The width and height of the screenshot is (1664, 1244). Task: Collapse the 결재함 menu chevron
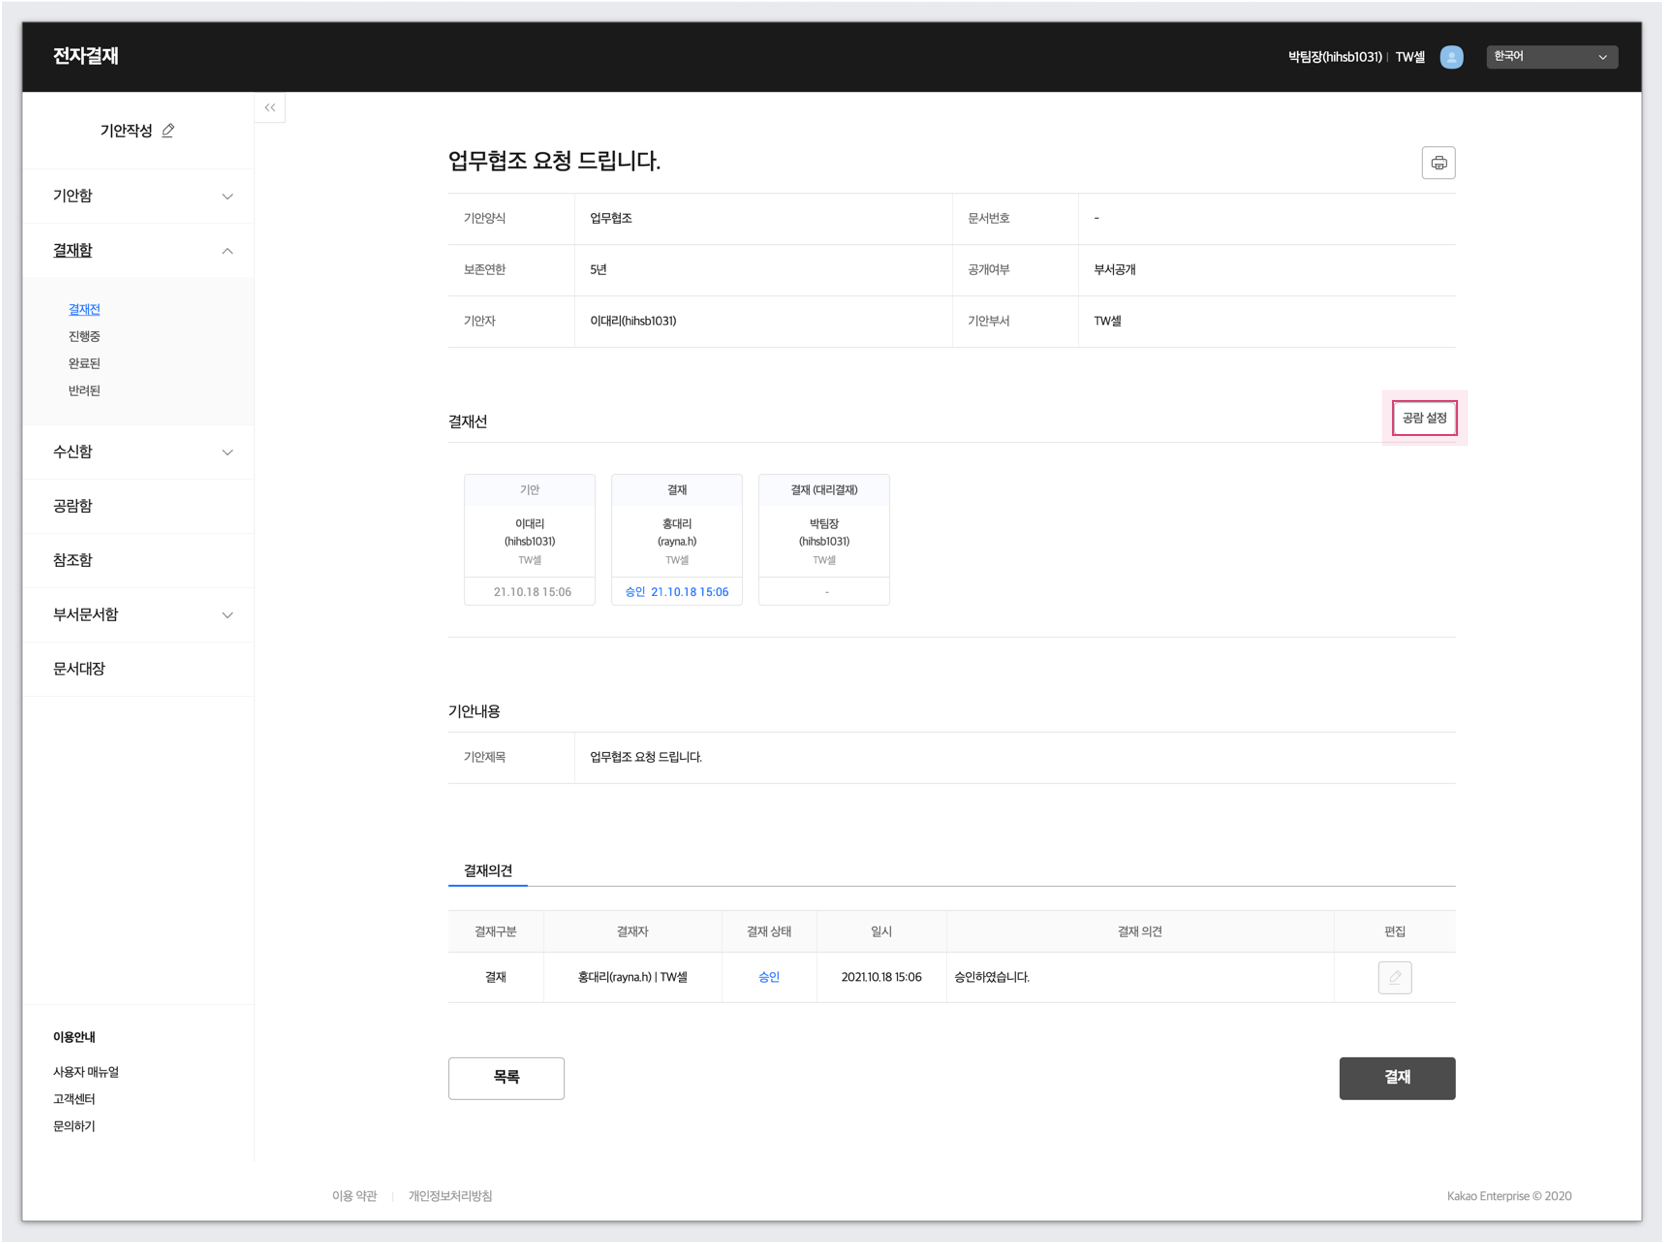227,251
